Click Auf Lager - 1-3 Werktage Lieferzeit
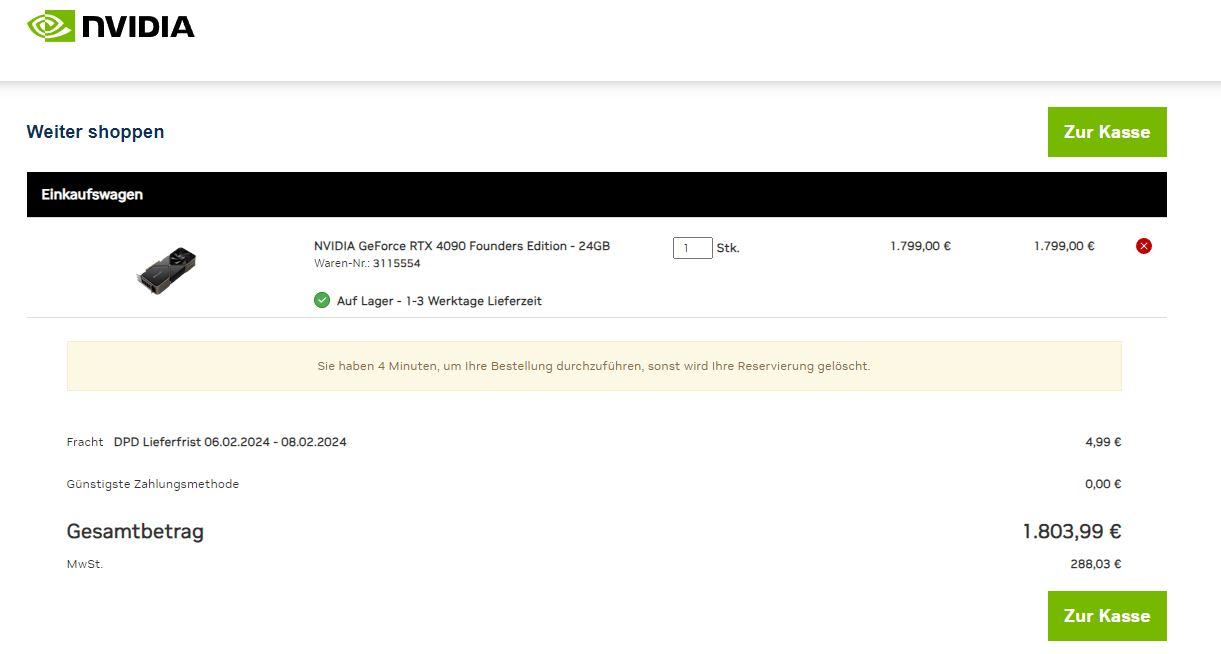Image resolution: width=1221 pixels, height=654 pixels. pos(439,301)
